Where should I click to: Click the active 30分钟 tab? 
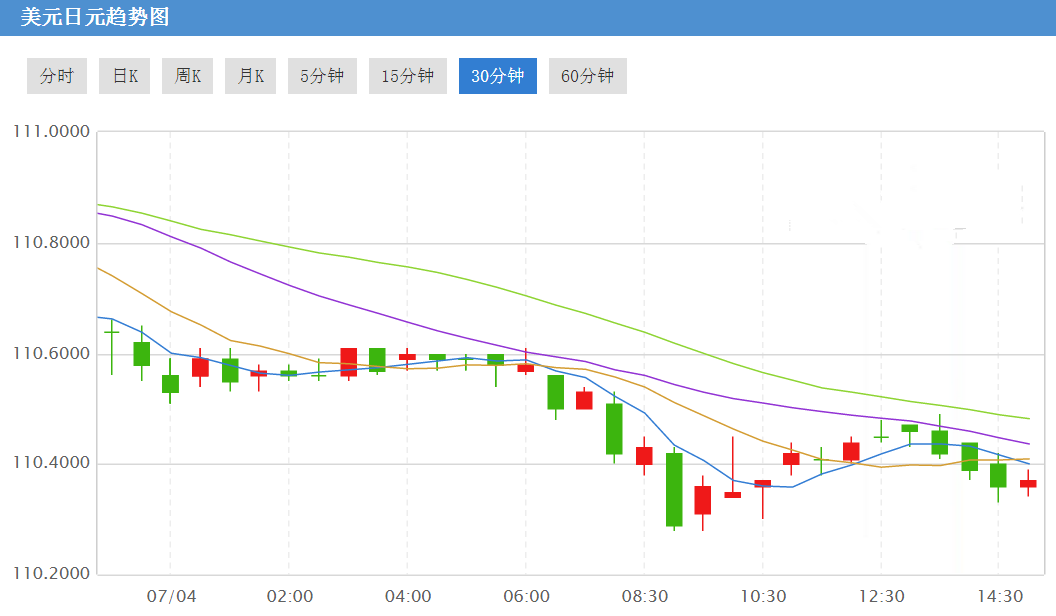498,76
